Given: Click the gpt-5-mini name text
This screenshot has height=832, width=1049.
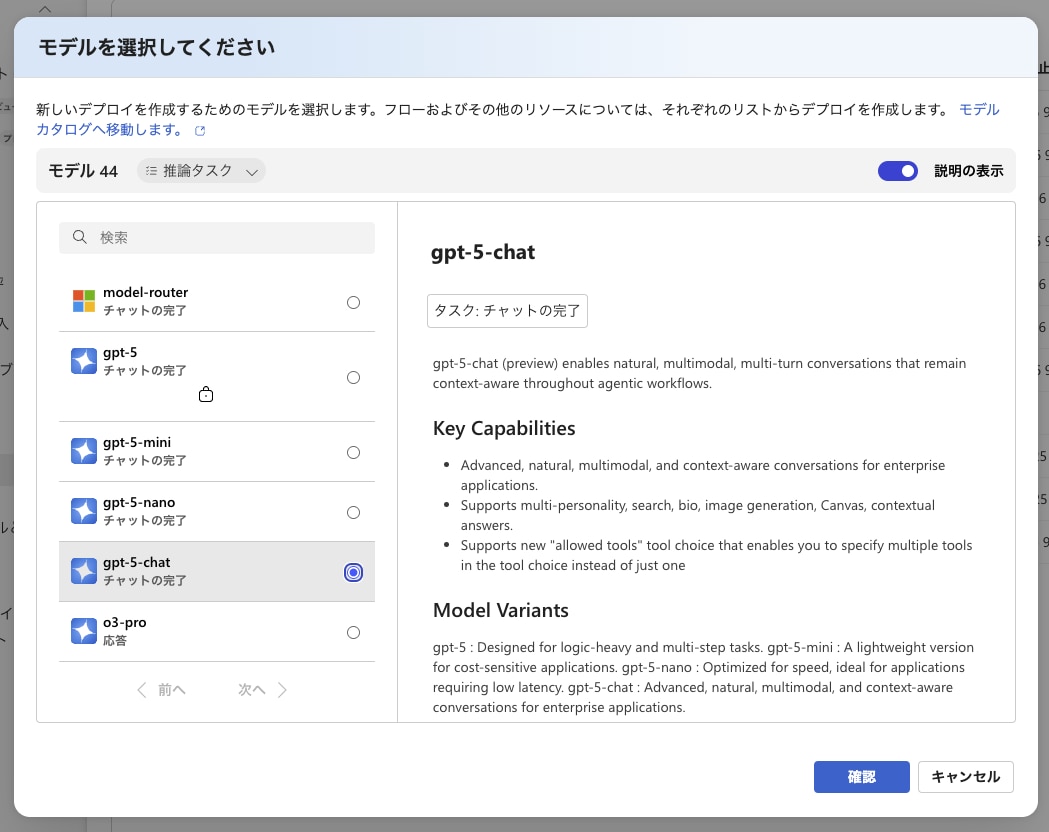Looking at the screenshot, I should pos(136,442).
